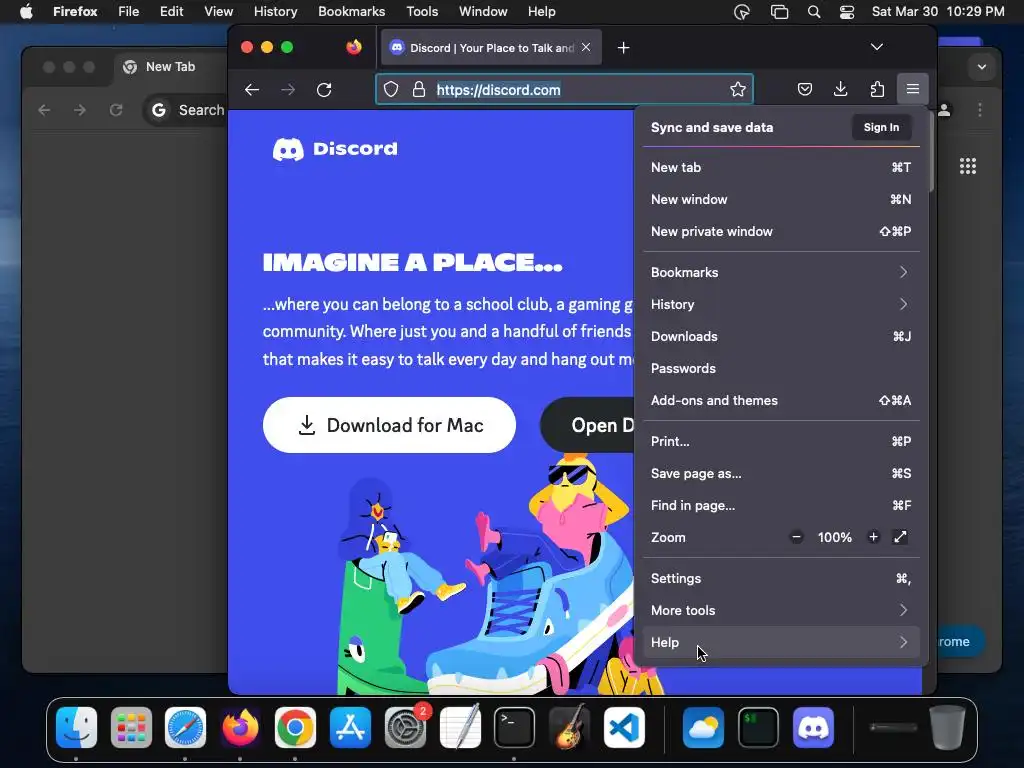Expand More tools submenu

[x=781, y=611]
